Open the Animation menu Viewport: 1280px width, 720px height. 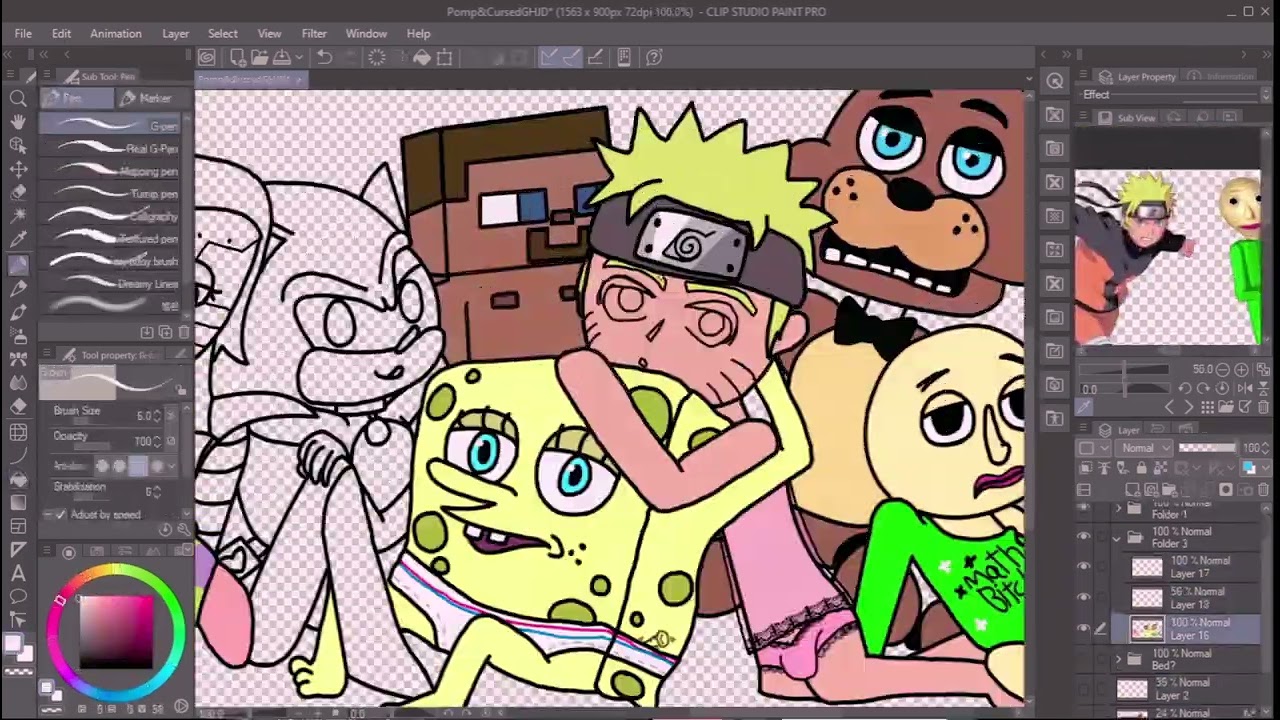point(116,33)
